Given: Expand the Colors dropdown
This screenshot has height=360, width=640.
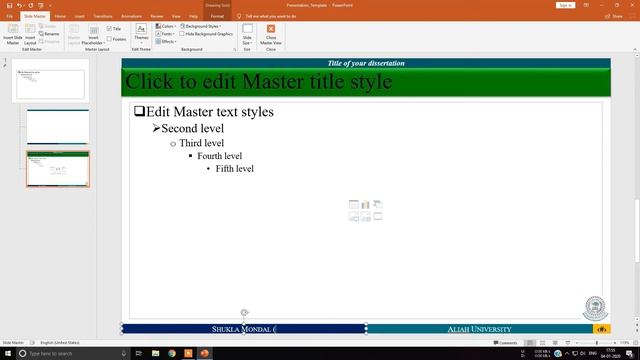Looking at the screenshot, I should pos(166,26).
